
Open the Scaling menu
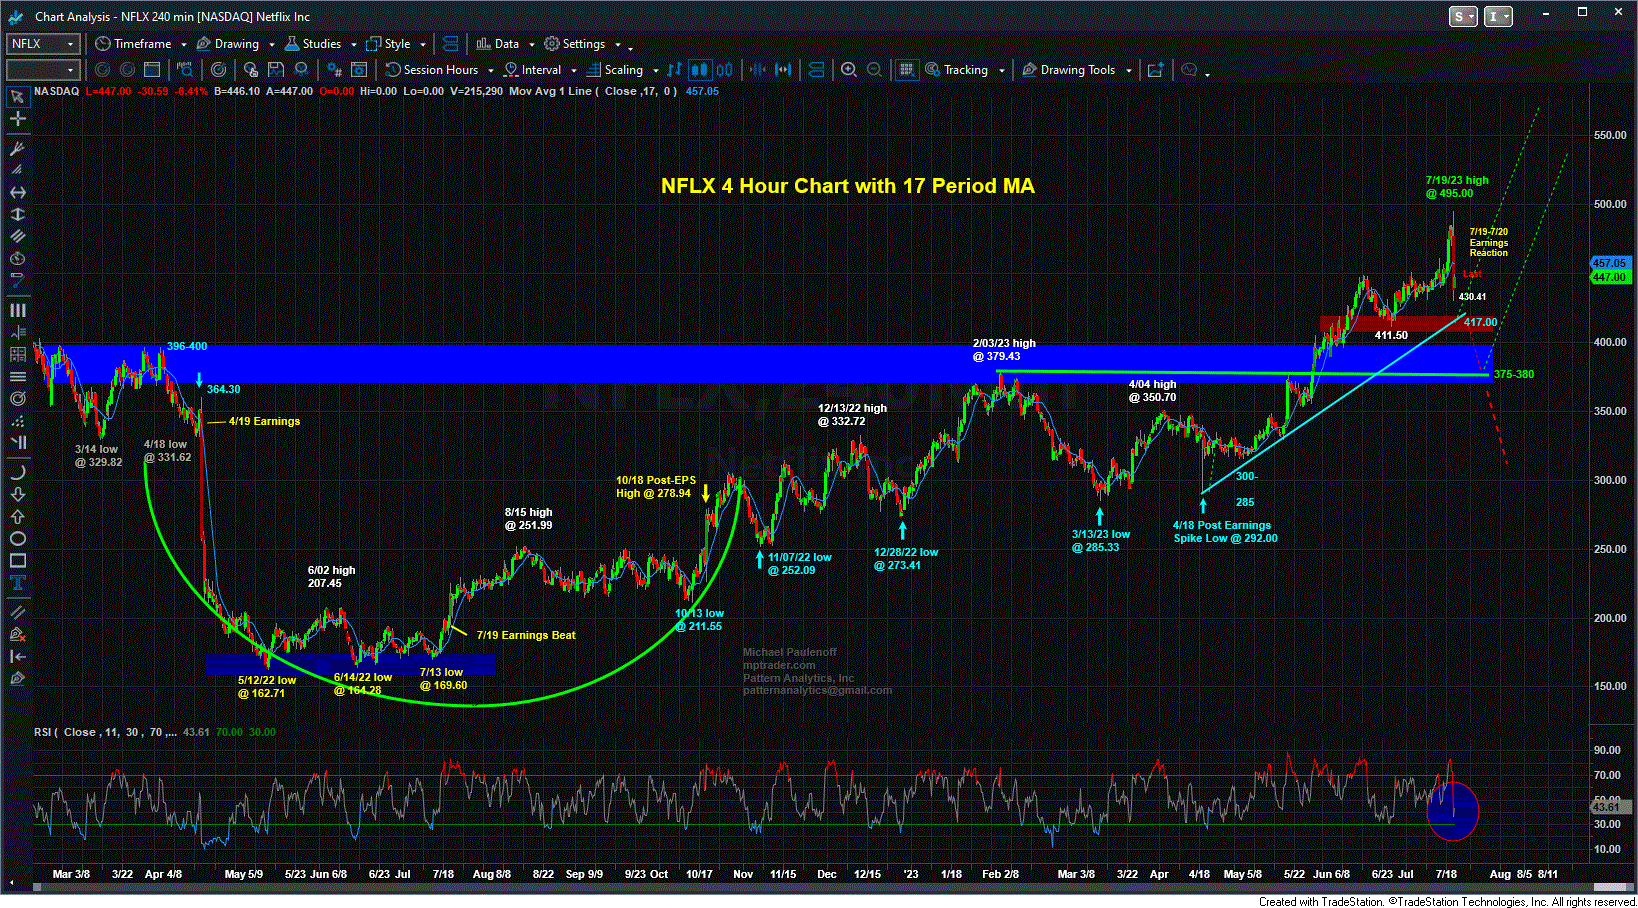623,70
